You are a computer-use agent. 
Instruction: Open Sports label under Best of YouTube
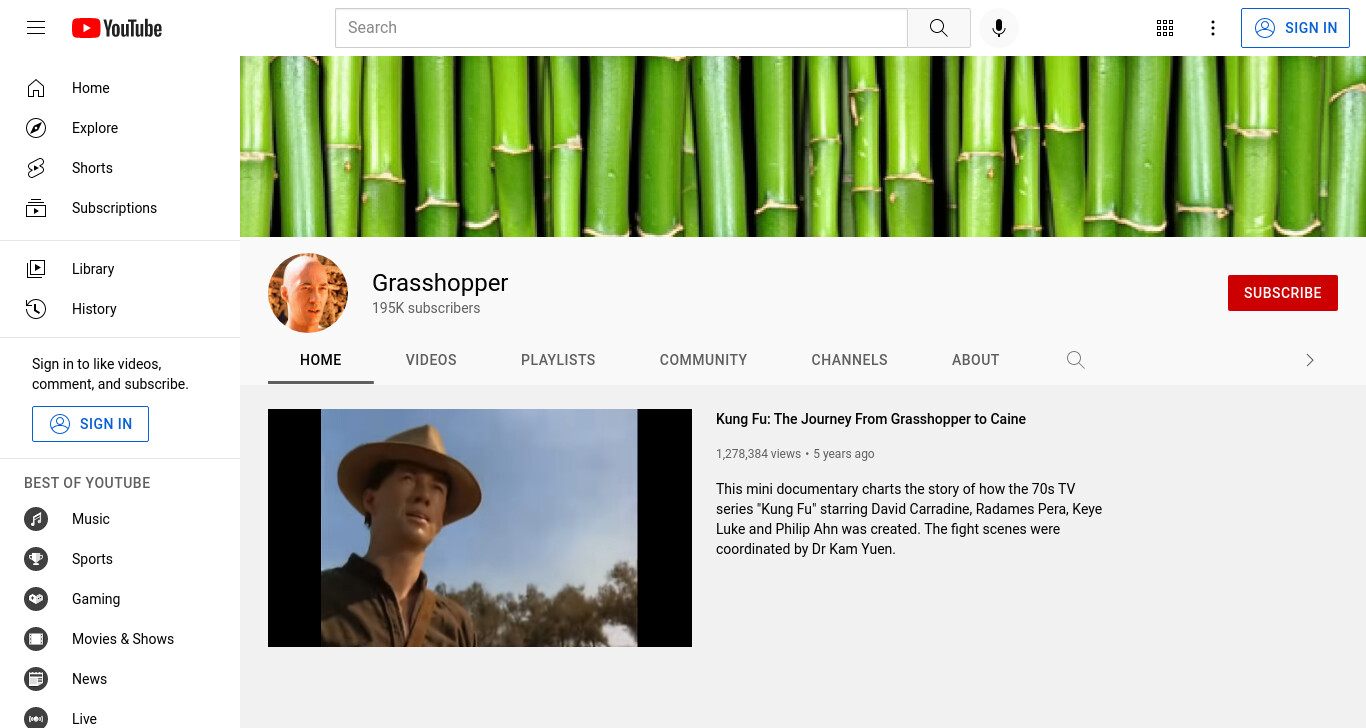pyautogui.click(x=92, y=559)
